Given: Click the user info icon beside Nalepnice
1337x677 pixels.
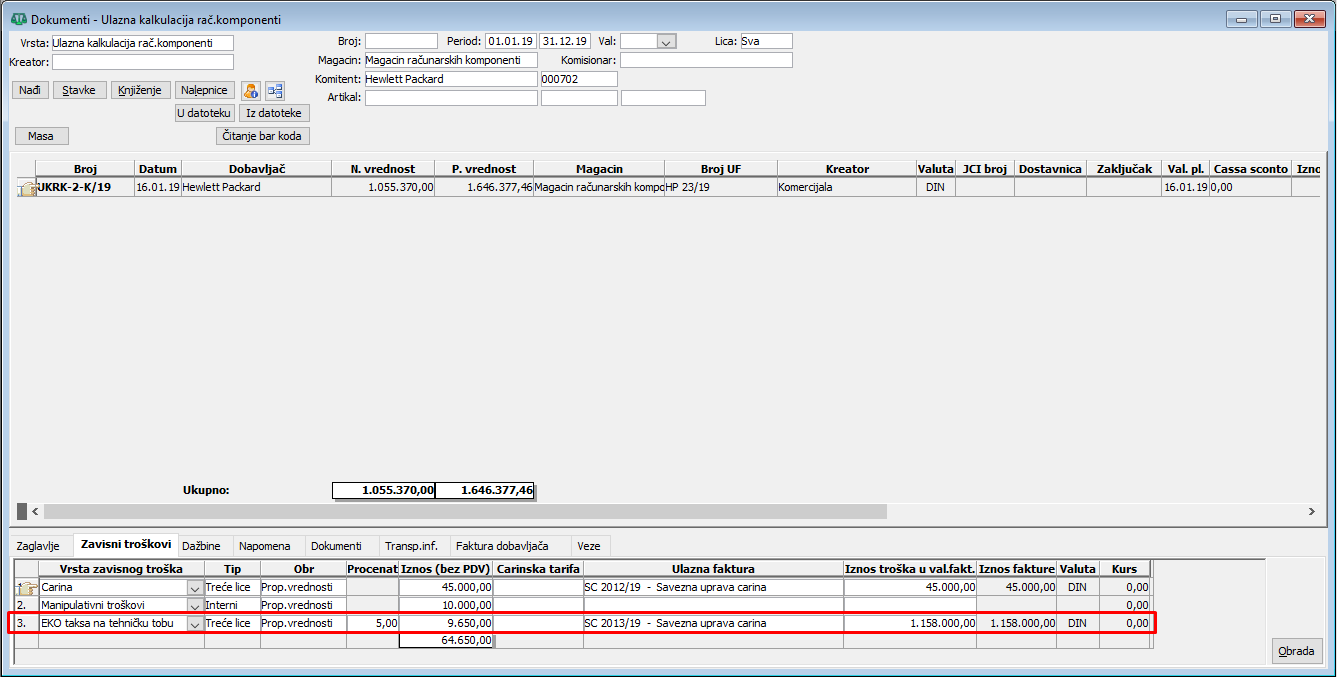Looking at the screenshot, I should click(251, 91).
